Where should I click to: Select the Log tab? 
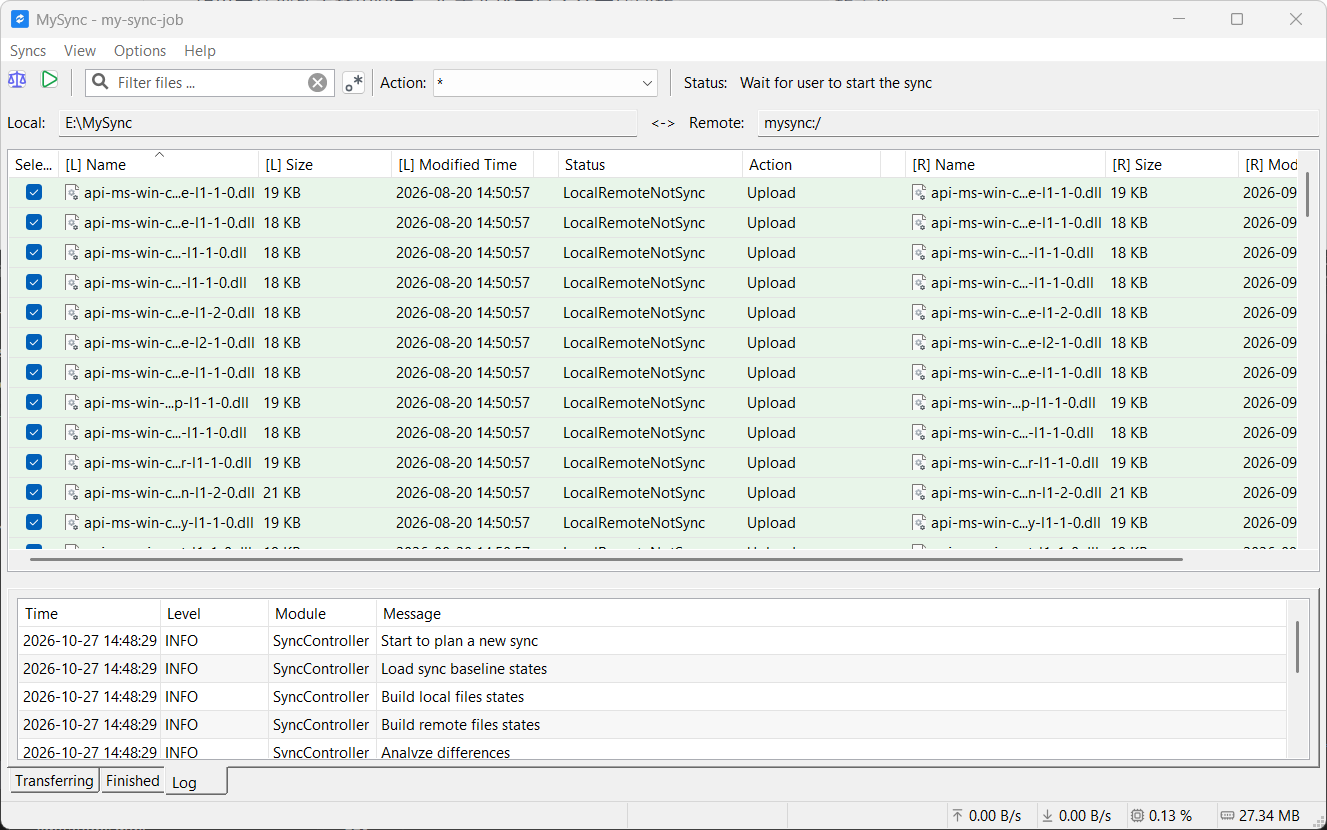[x=196, y=782]
